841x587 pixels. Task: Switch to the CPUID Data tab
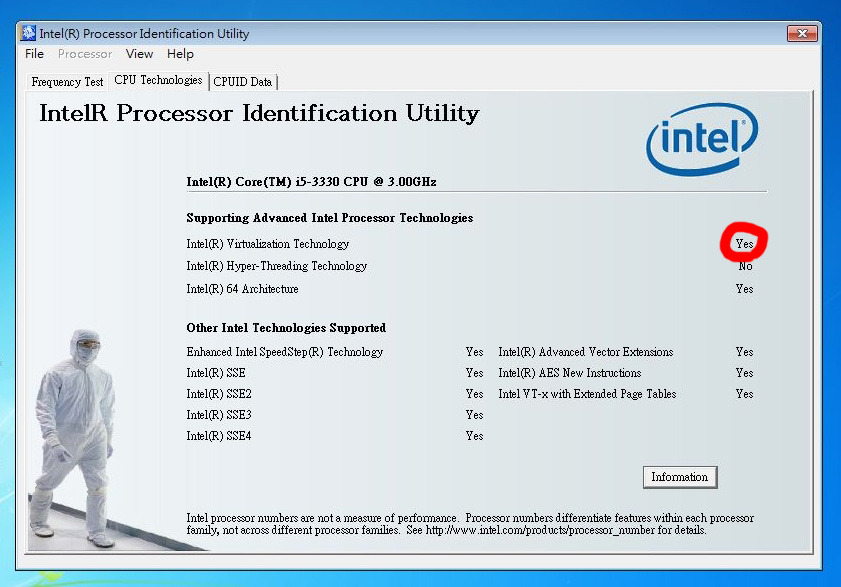tap(242, 82)
